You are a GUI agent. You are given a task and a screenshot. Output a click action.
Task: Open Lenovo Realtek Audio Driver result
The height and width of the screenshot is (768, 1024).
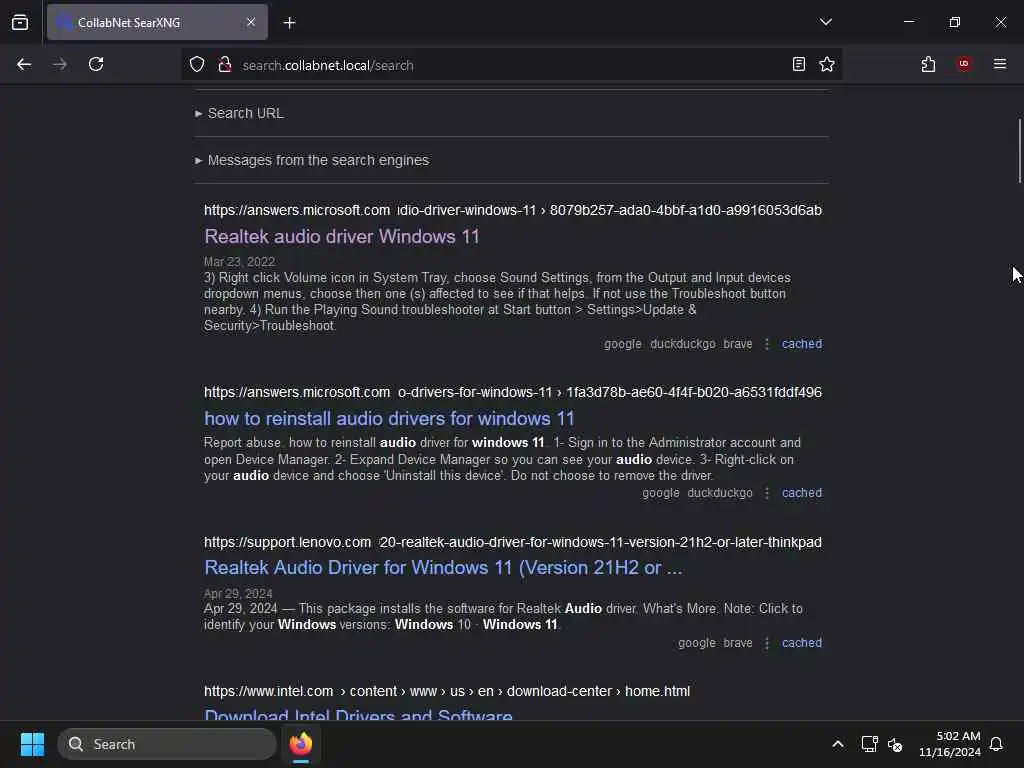[443, 568]
